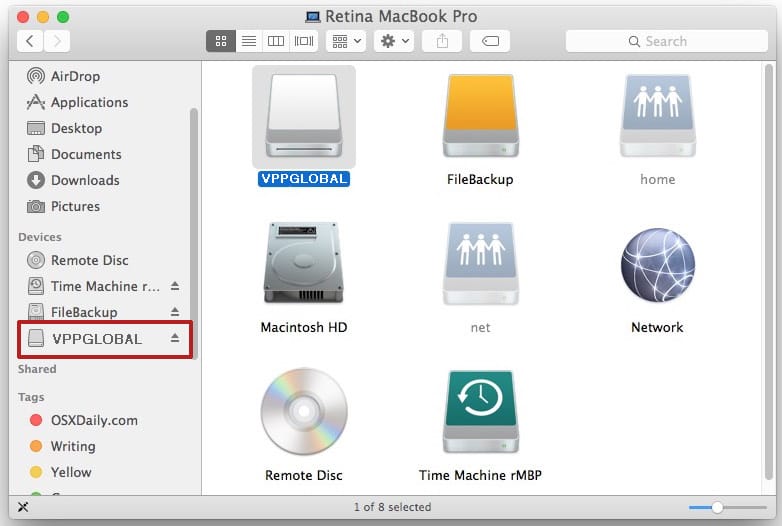This screenshot has height=526, width=782.
Task: Focus the Search field
Action: (666, 41)
